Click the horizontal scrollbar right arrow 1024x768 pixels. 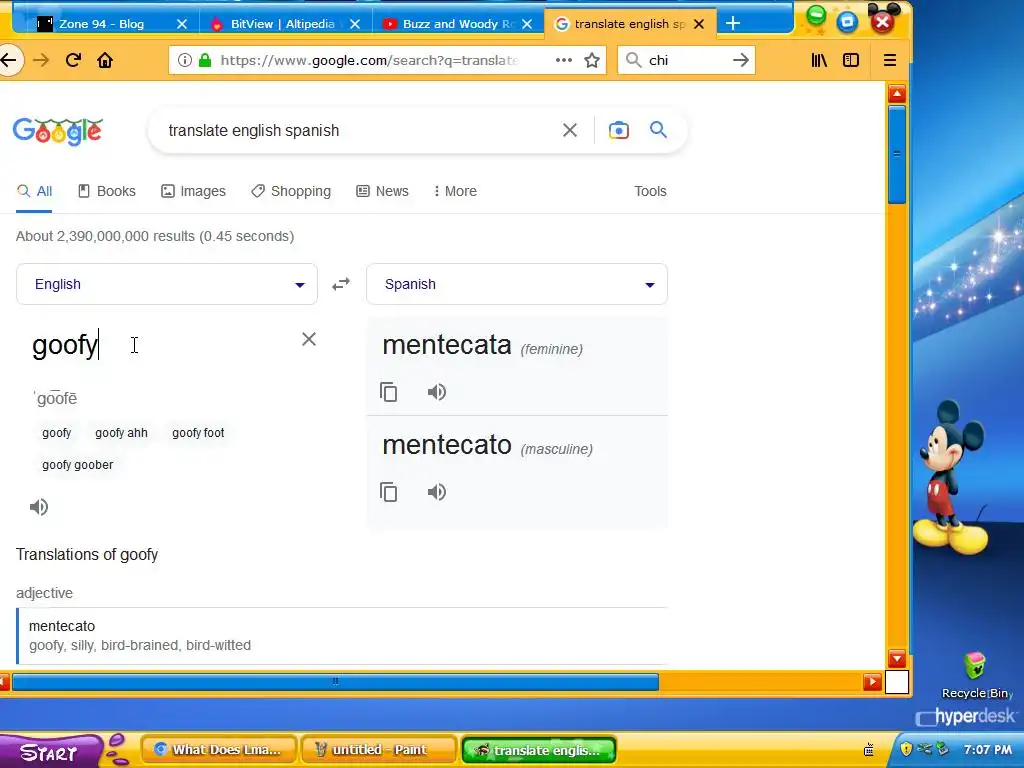(872, 682)
